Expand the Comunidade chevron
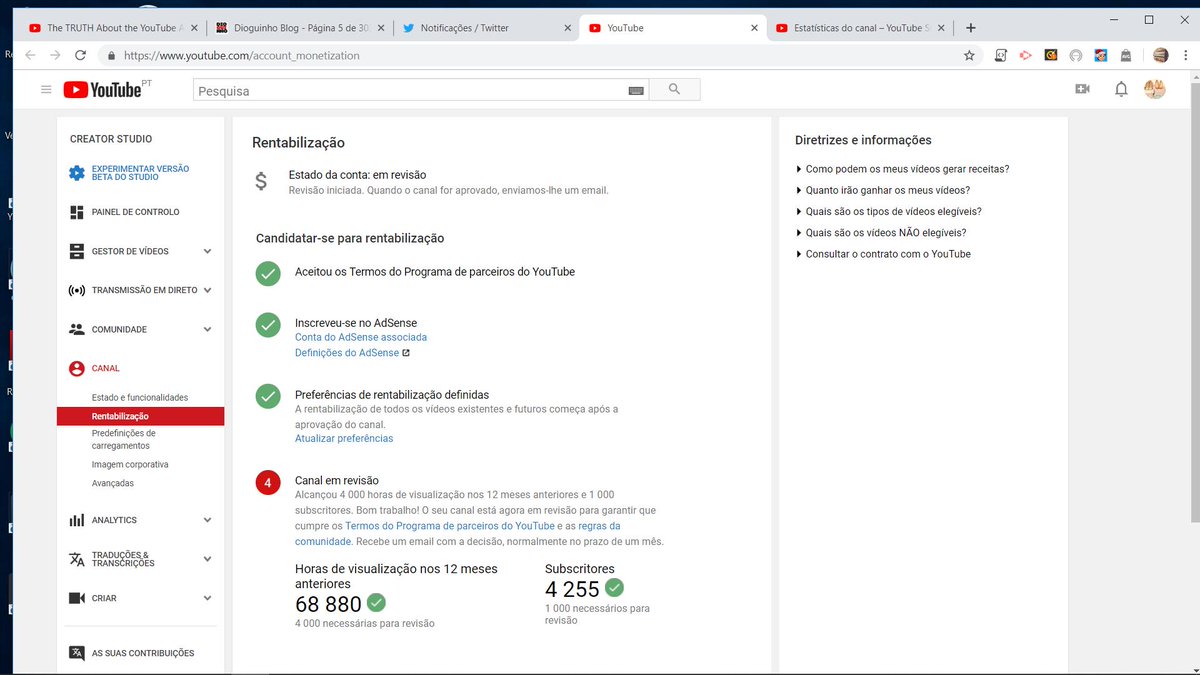This screenshot has height=675, width=1200. pos(207,329)
